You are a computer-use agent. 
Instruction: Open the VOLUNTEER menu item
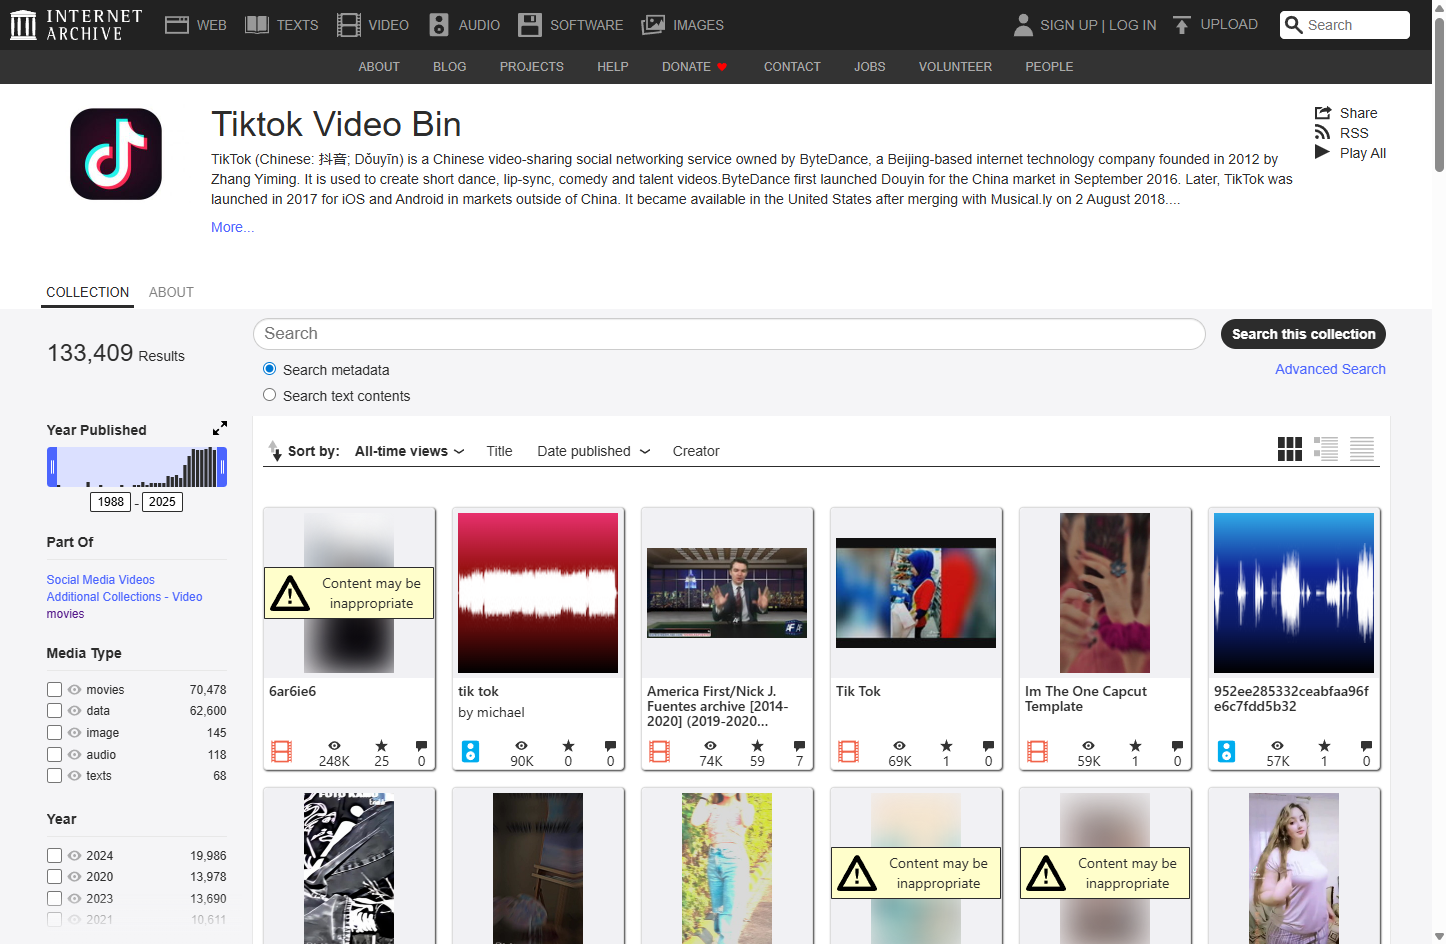pyautogui.click(x=955, y=67)
